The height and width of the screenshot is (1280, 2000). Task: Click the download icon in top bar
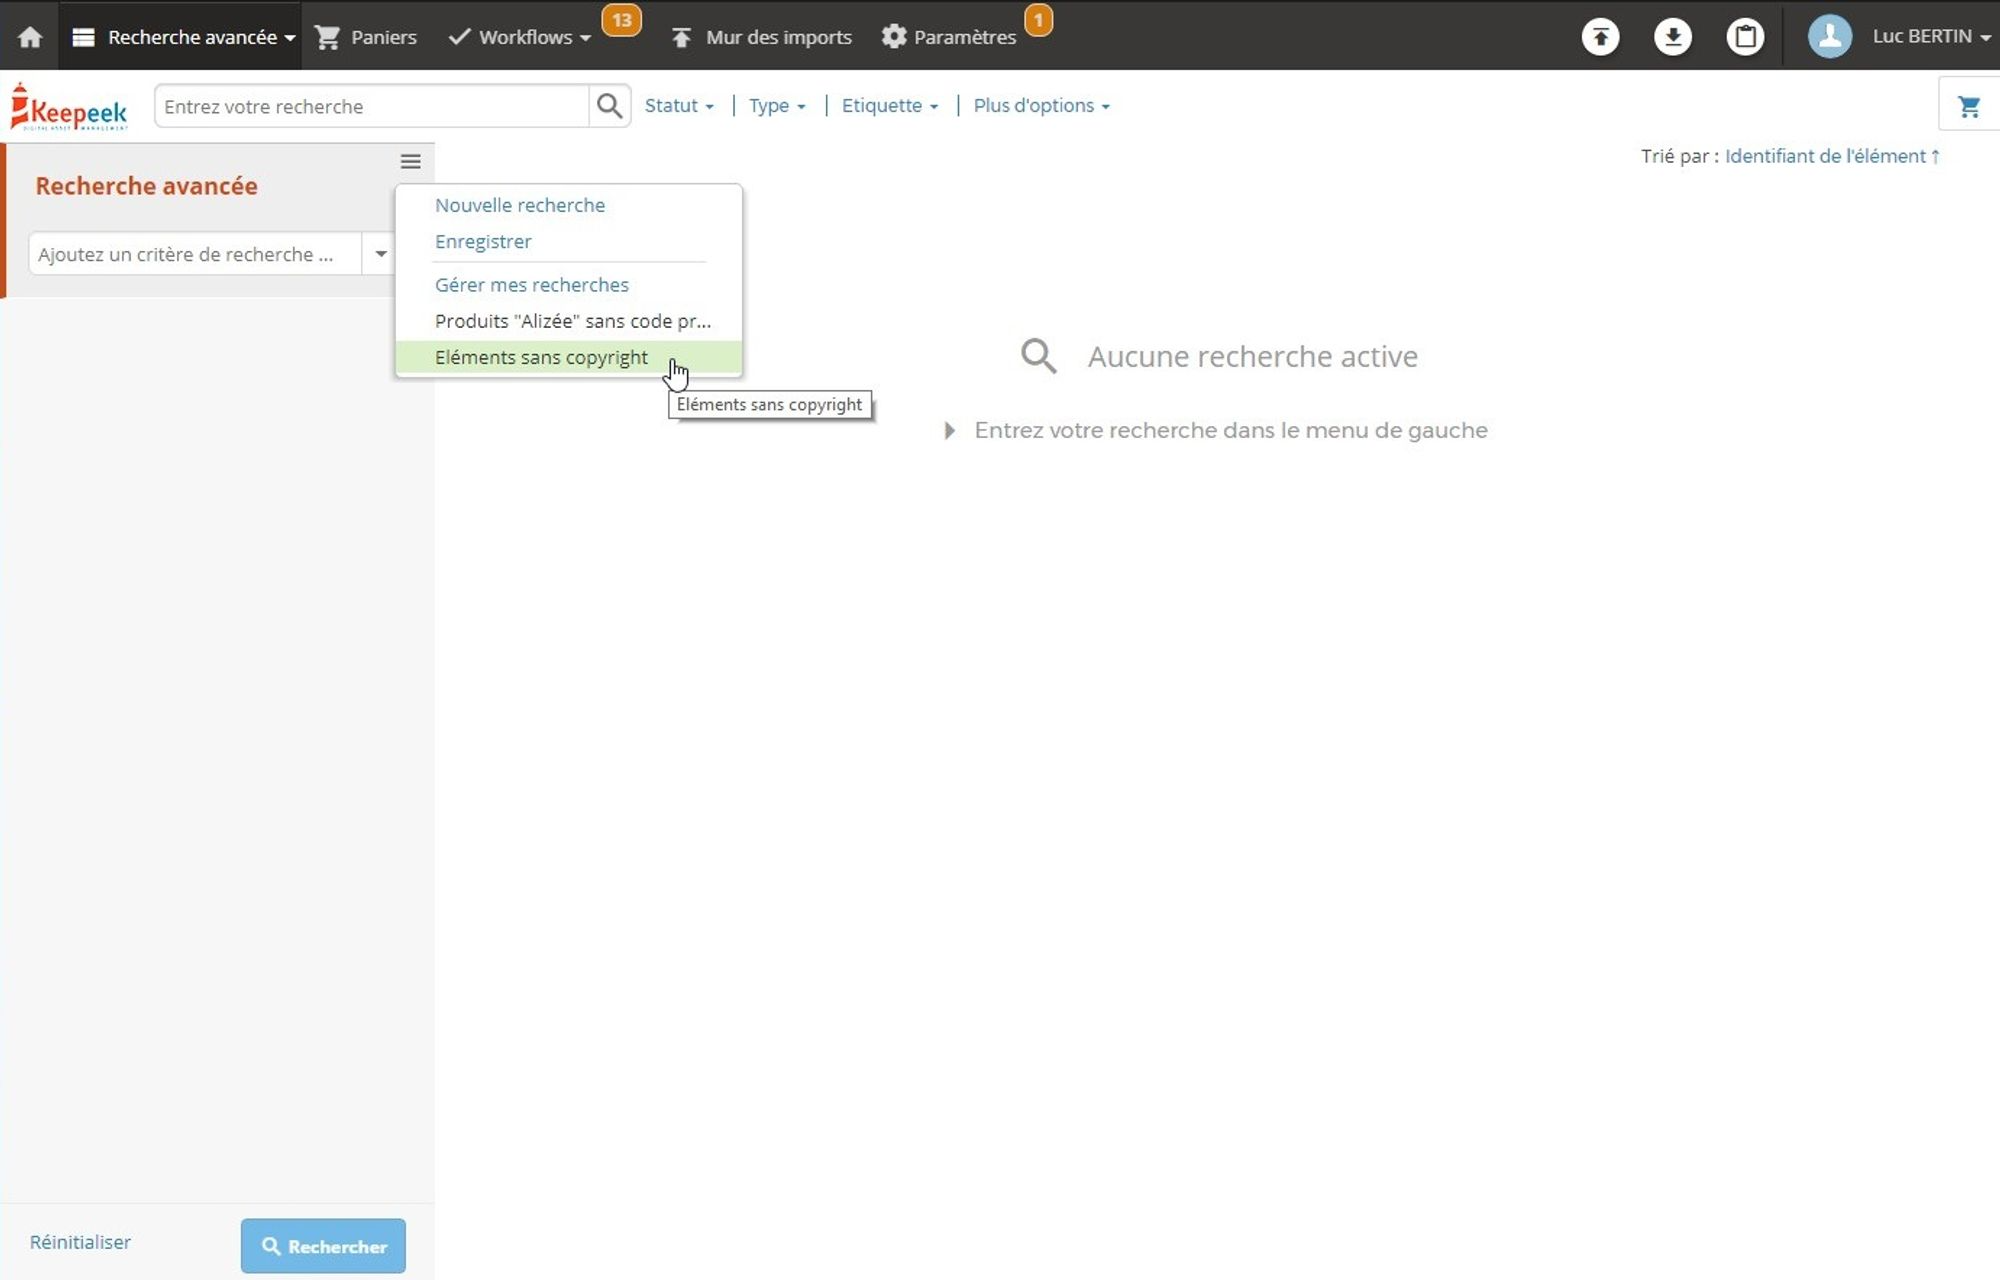tap(1672, 37)
